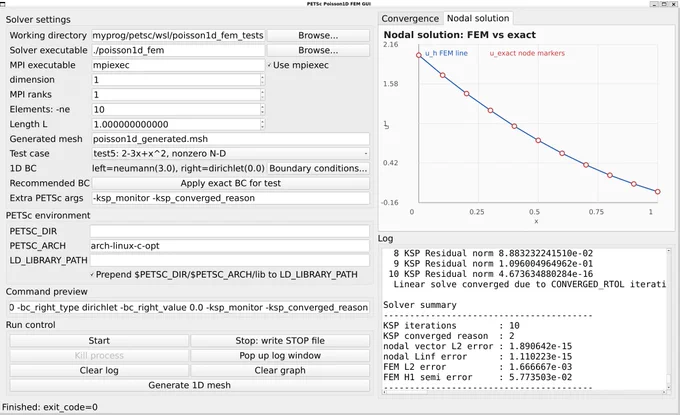Viewport: 680px width, 415px height.
Task: Click the 'nodal vector L2 error' log line
Action: [x=477, y=346]
